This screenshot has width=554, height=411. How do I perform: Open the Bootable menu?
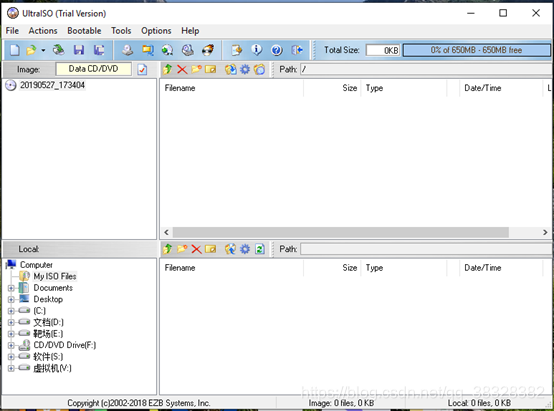click(x=84, y=31)
